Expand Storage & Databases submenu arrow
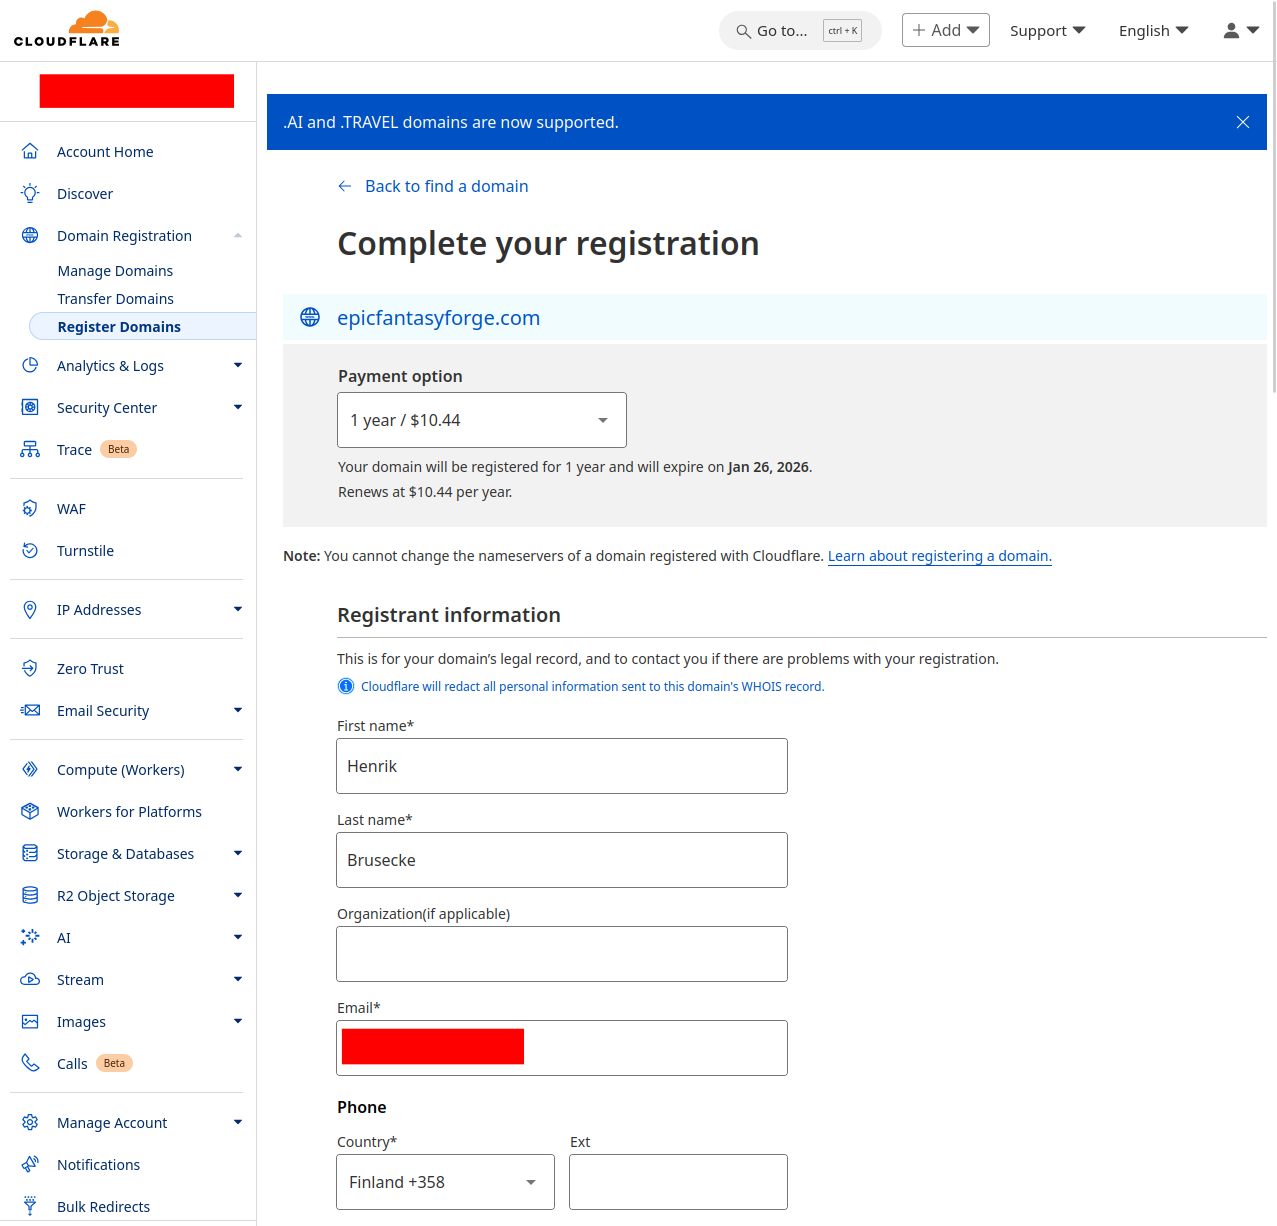The height and width of the screenshot is (1226, 1277). [238, 853]
